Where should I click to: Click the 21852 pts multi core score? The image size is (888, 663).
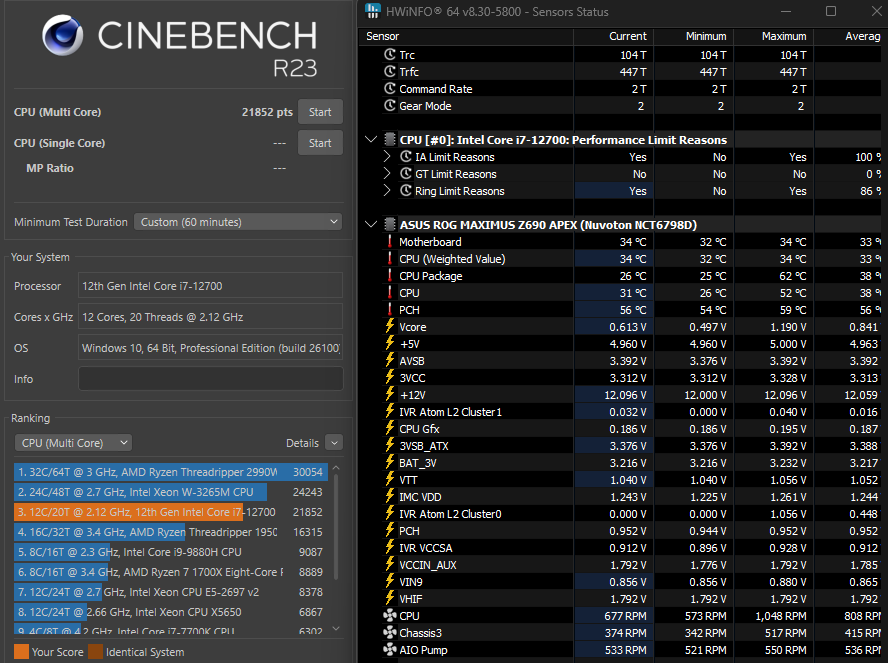267,112
